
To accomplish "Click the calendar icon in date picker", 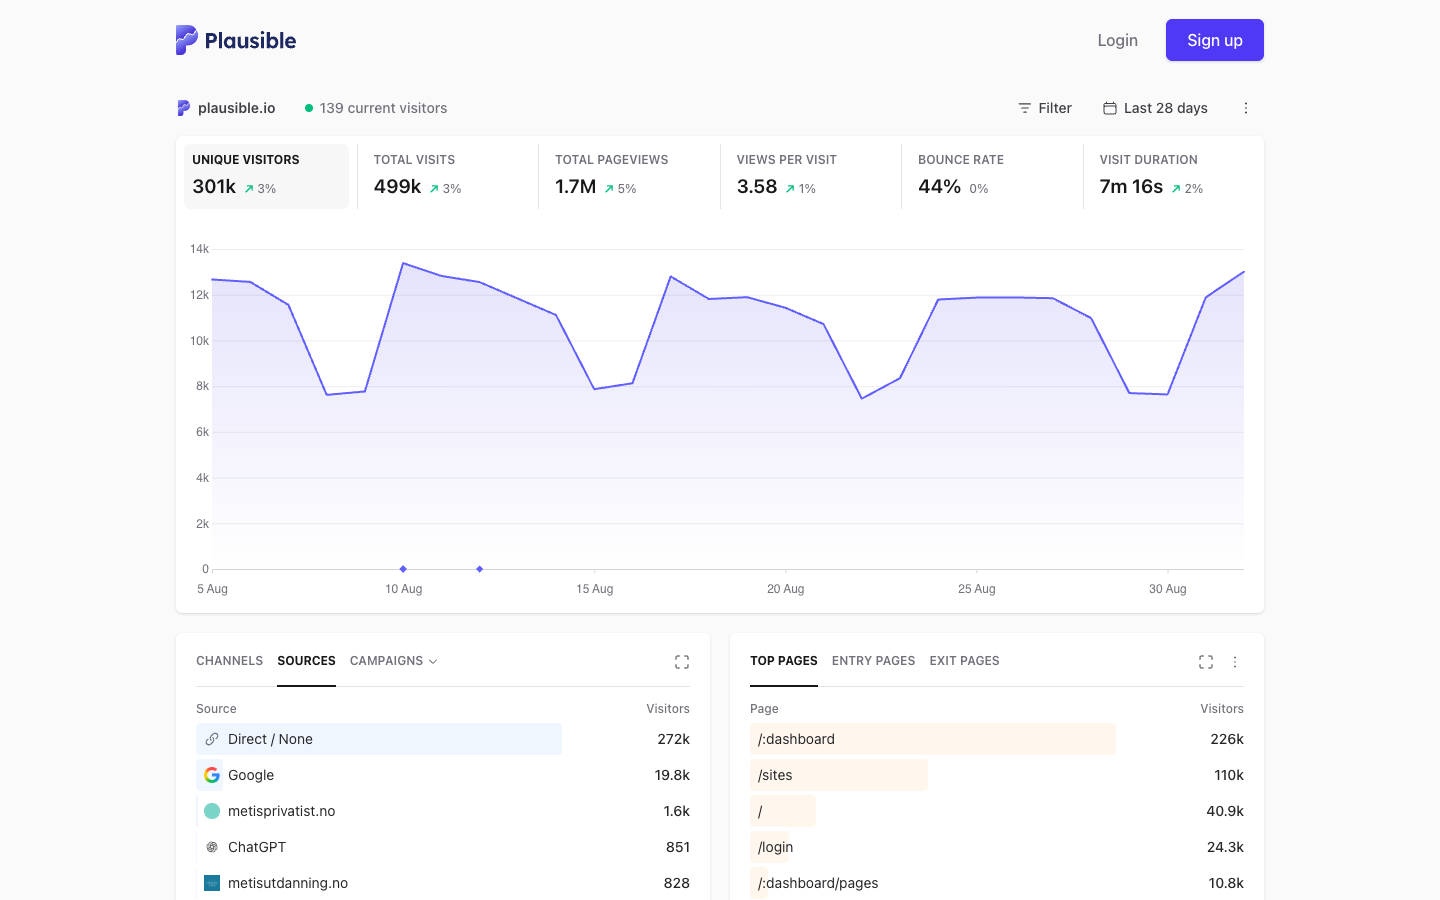I will pyautogui.click(x=1110, y=108).
